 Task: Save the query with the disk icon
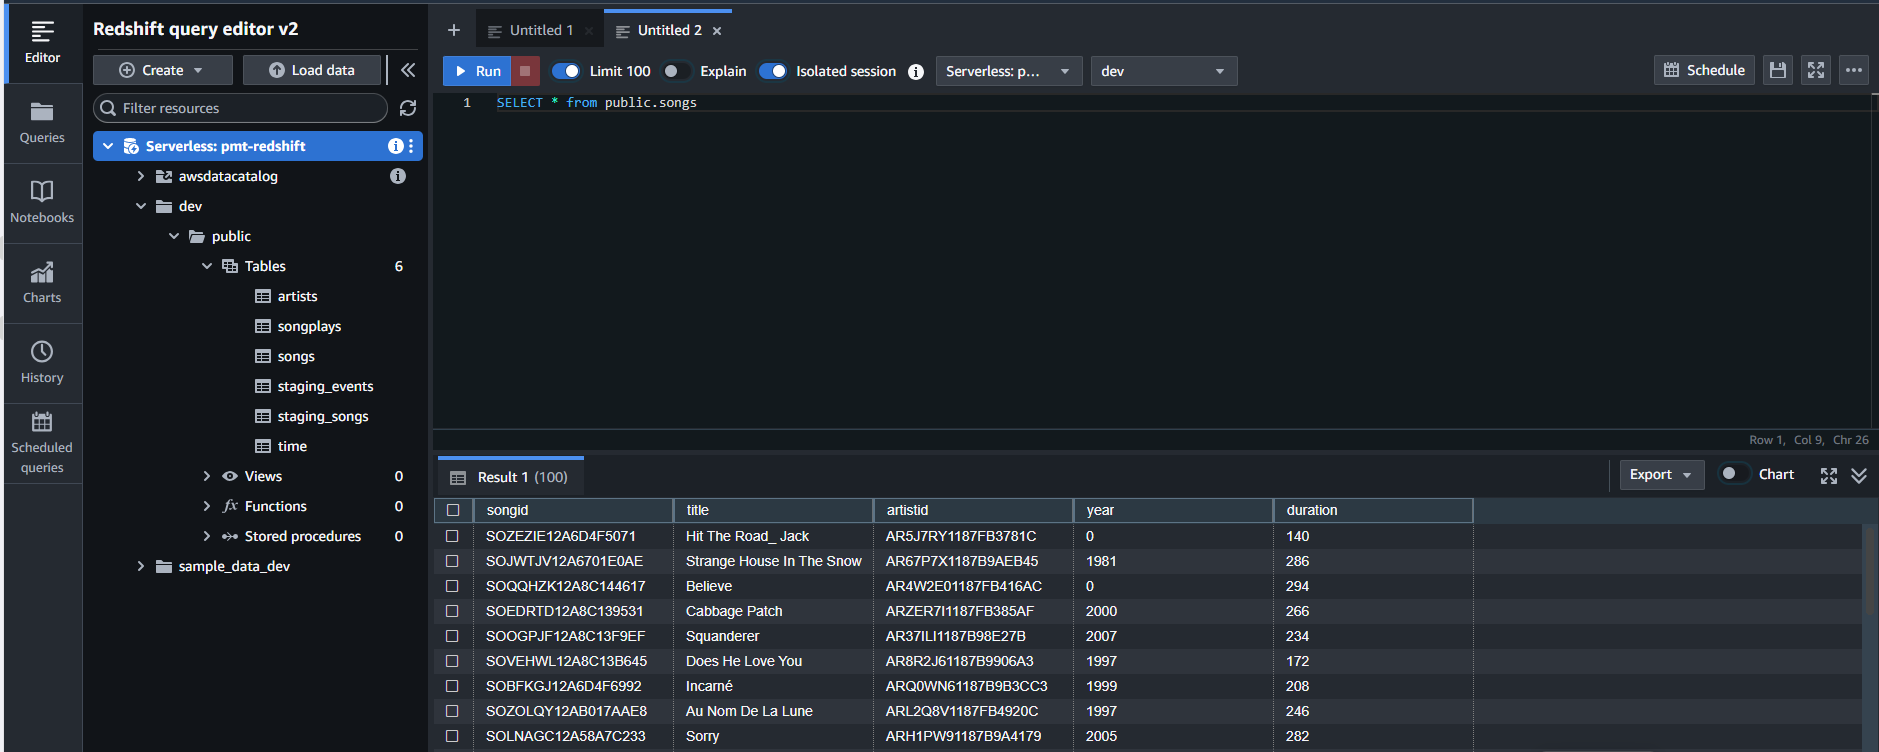click(1777, 70)
